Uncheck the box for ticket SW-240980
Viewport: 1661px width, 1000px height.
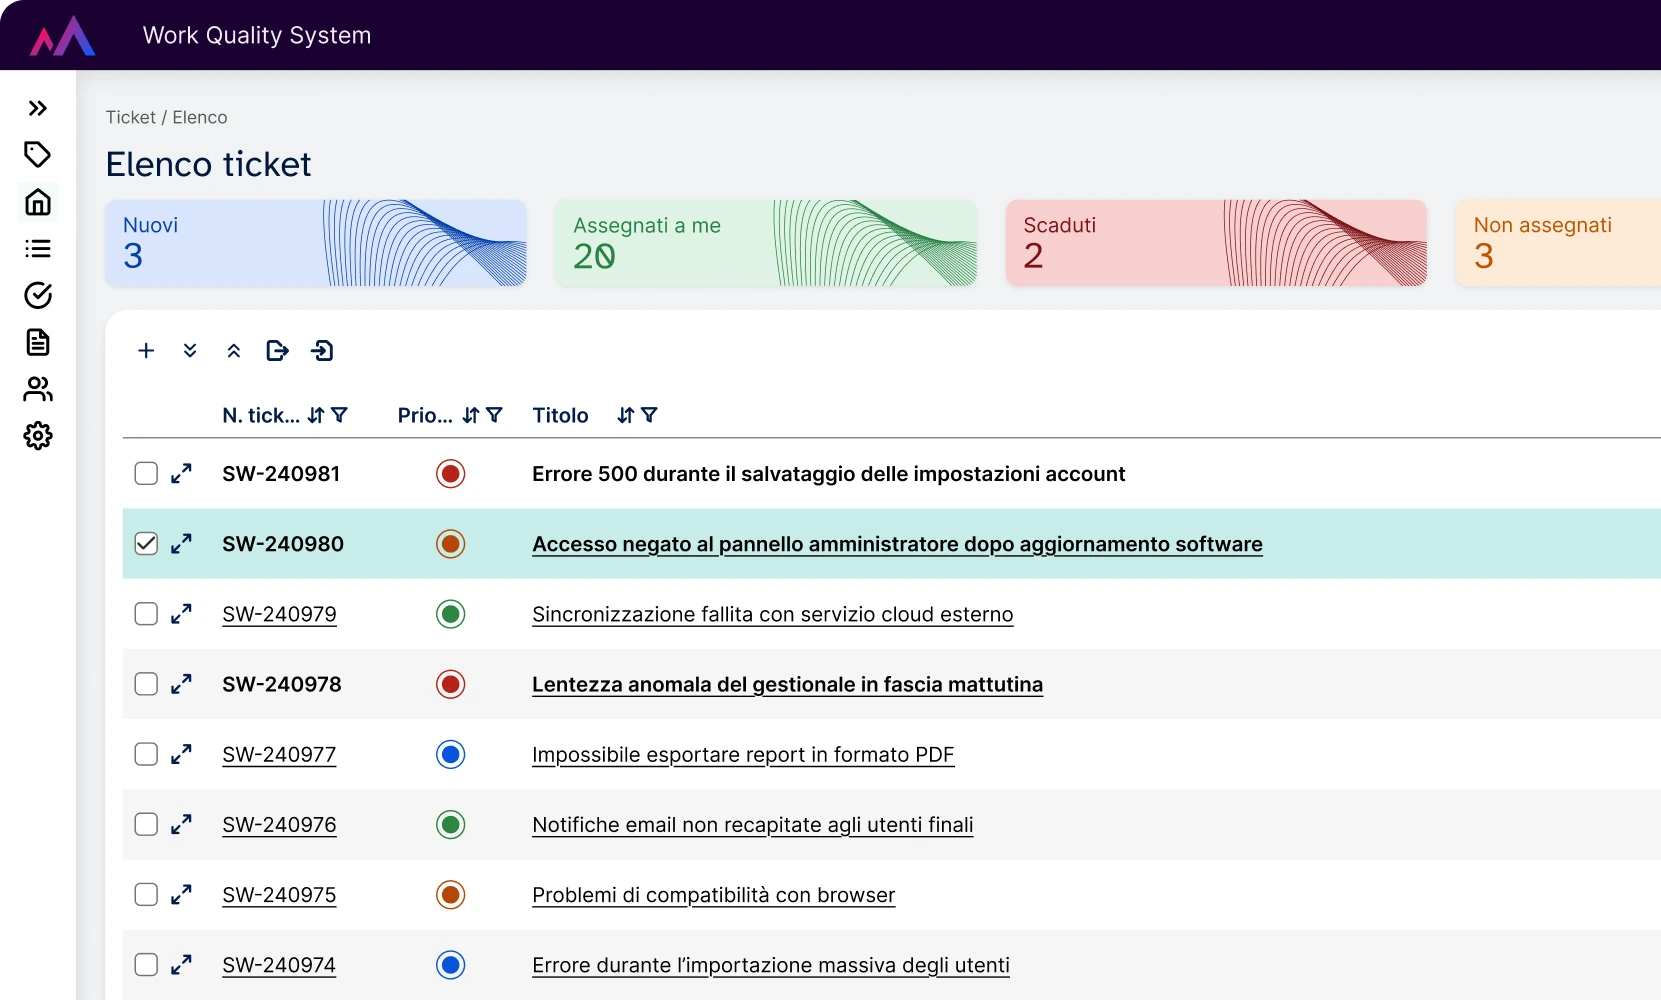(146, 544)
